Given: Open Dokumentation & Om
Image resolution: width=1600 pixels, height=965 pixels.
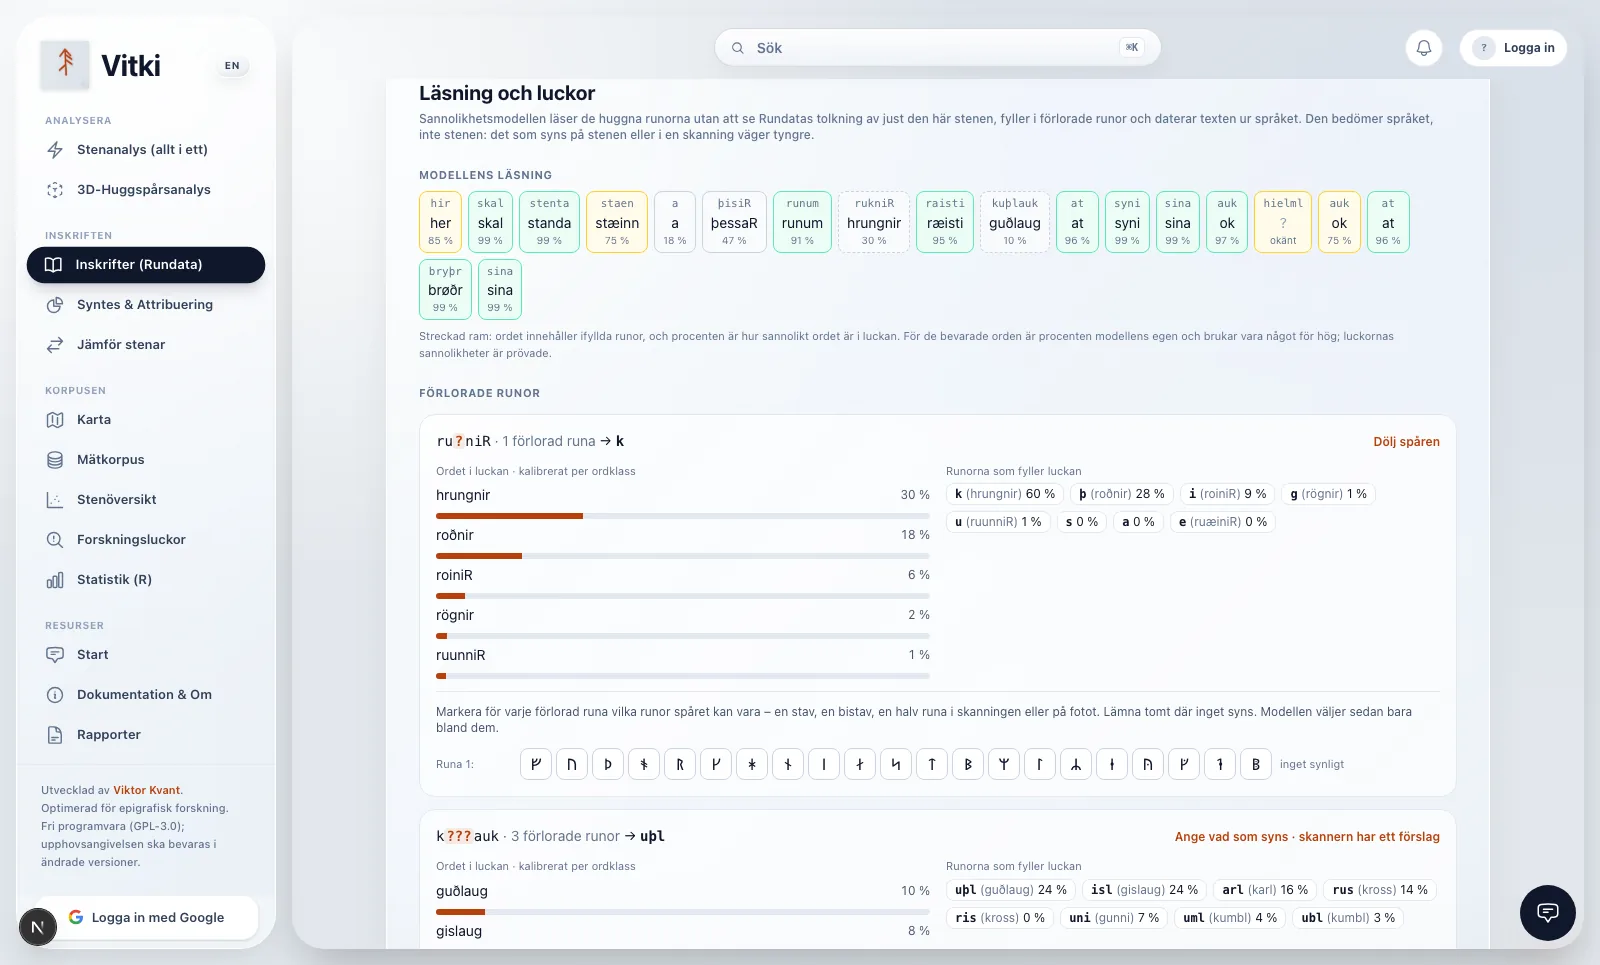Looking at the screenshot, I should [x=145, y=695].
